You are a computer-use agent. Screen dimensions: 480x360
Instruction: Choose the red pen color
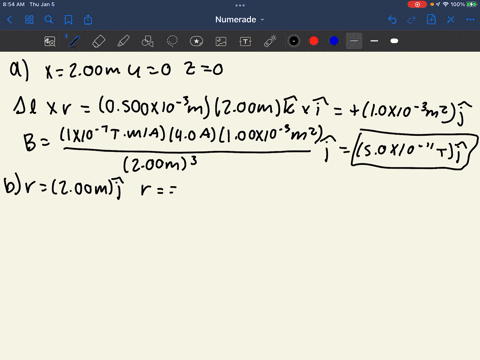(x=314, y=41)
